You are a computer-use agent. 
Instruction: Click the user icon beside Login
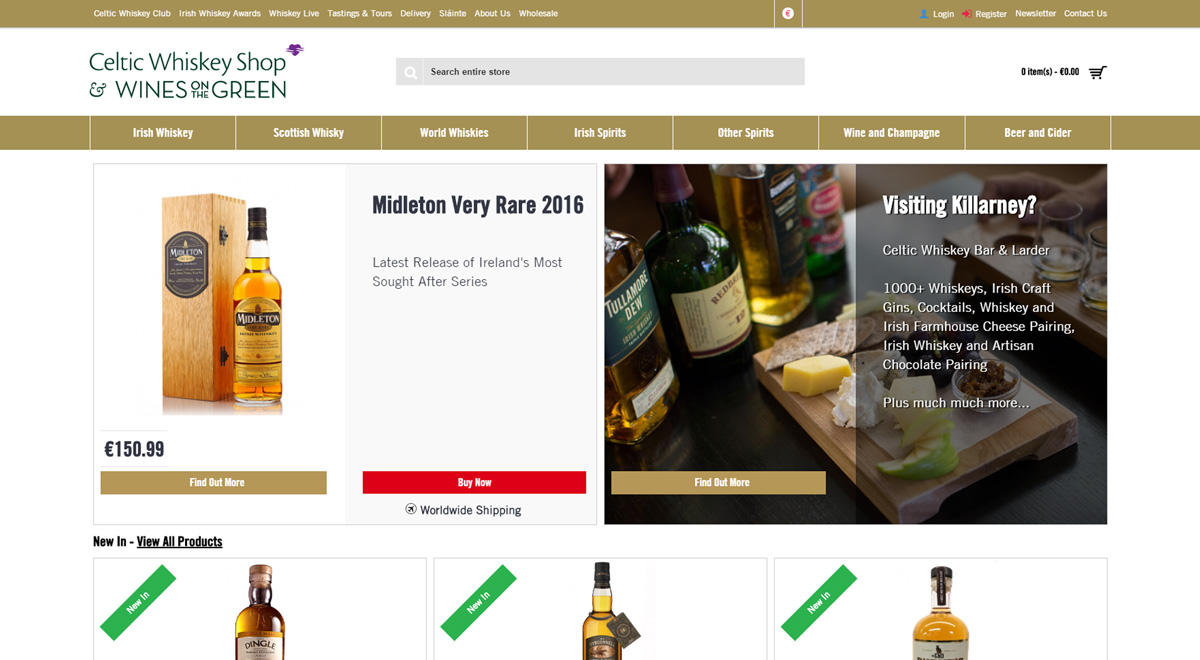coord(924,14)
